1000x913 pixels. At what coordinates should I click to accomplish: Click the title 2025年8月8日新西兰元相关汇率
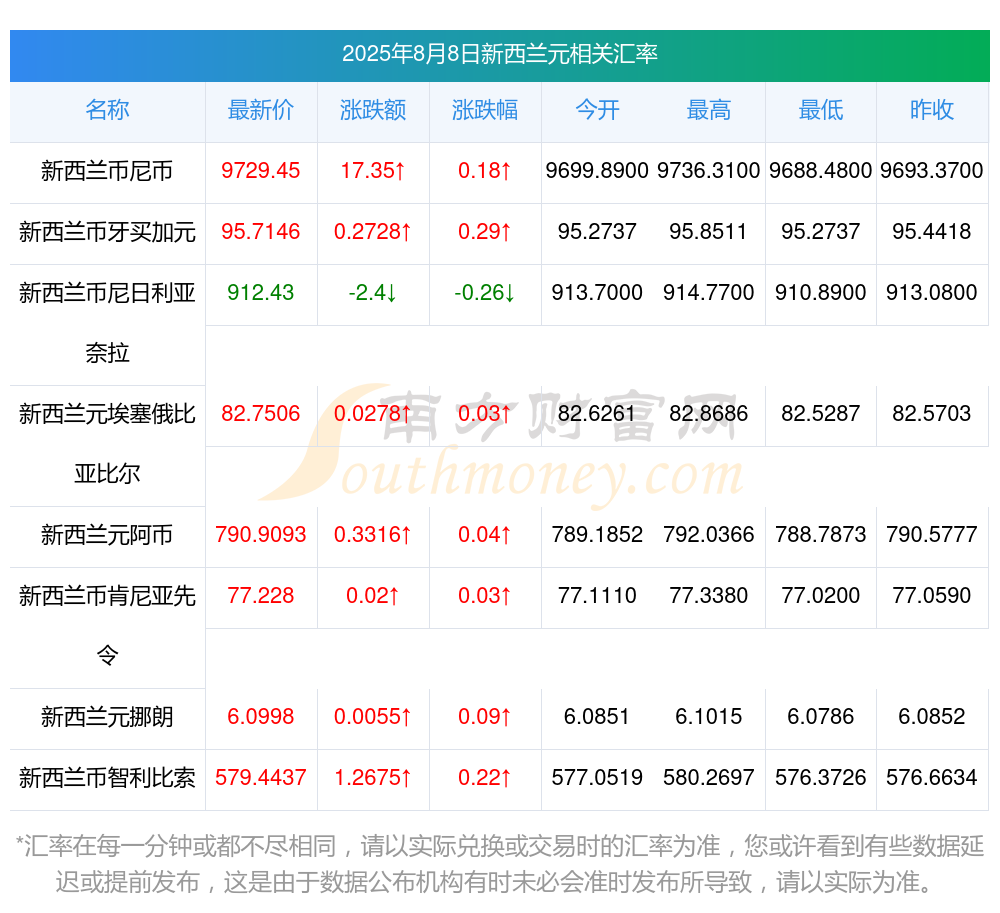coord(499,54)
